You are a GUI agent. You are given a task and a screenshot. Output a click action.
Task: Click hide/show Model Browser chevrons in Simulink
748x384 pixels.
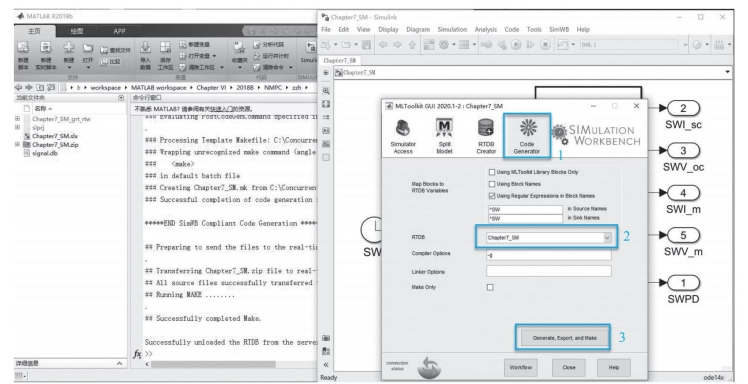click(x=326, y=364)
